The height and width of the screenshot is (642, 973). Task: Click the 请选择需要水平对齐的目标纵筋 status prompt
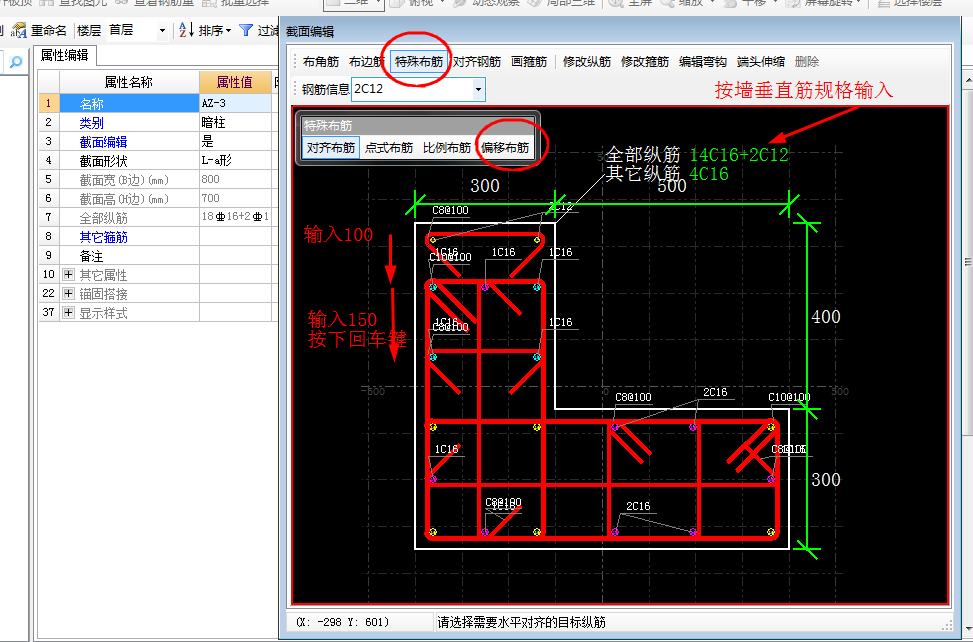(x=521, y=622)
